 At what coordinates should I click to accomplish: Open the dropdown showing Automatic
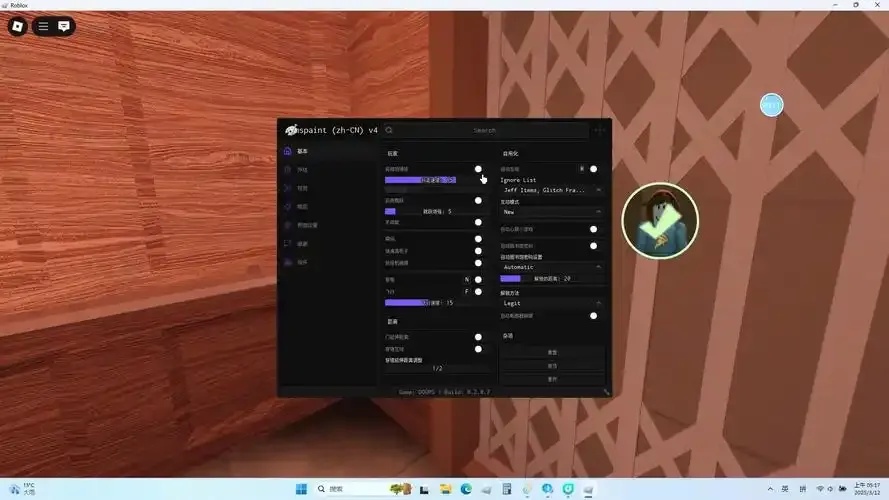click(552, 267)
